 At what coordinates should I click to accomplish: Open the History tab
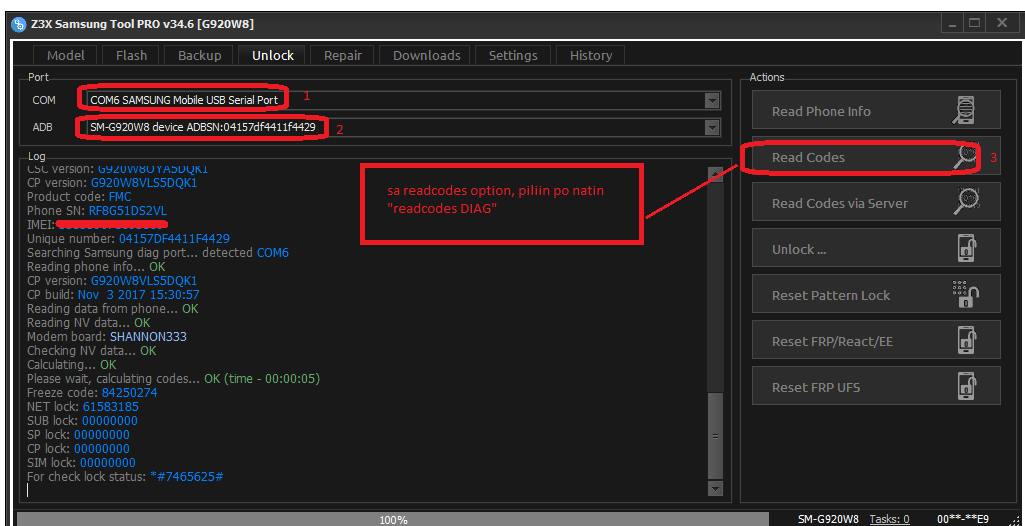tap(591, 56)
